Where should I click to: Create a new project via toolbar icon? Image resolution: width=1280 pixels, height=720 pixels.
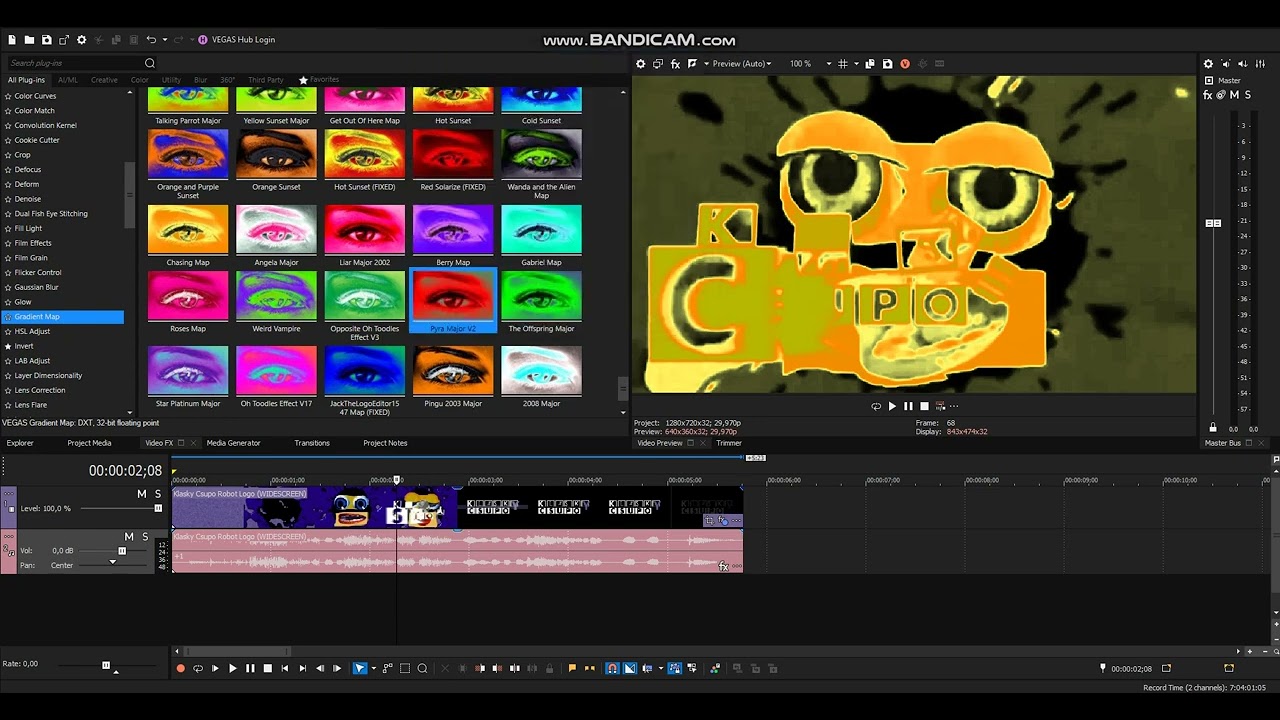pyautogui.click(x=12, y=40)
